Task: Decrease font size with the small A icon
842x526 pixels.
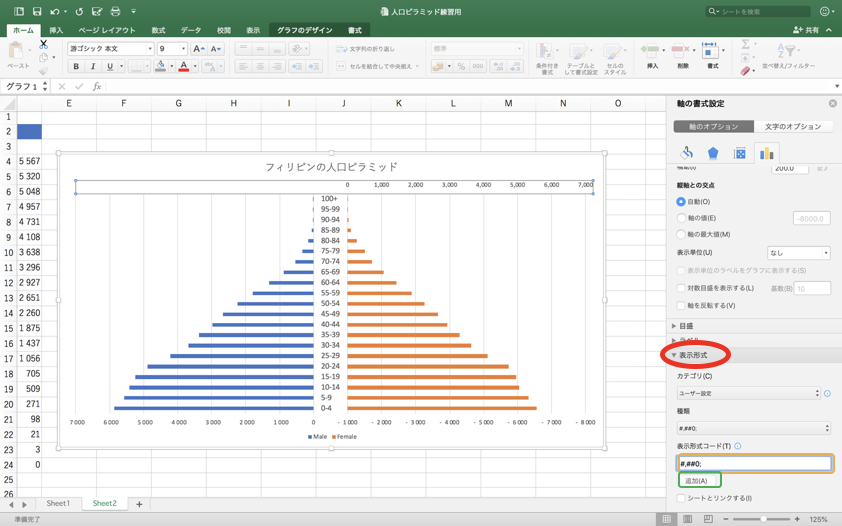Action: tap(215, 49)
